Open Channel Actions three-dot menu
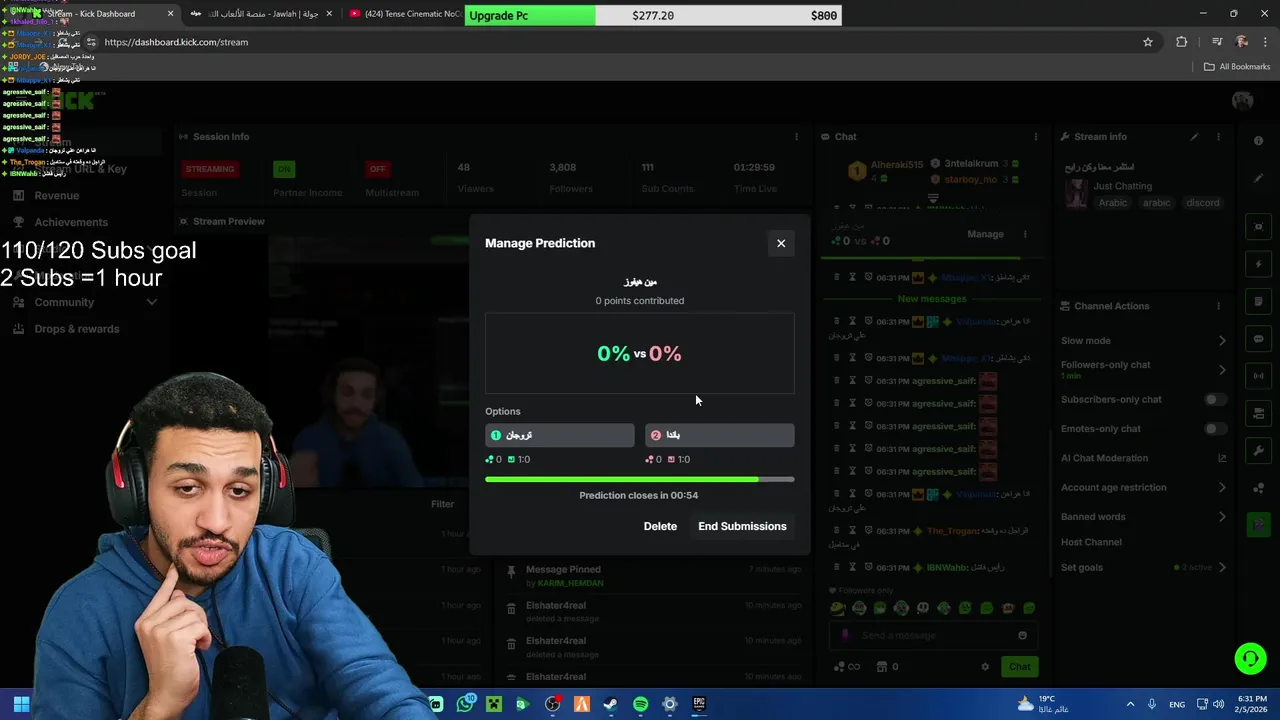The image size is (1280, 720). [x=1218, y=306]
